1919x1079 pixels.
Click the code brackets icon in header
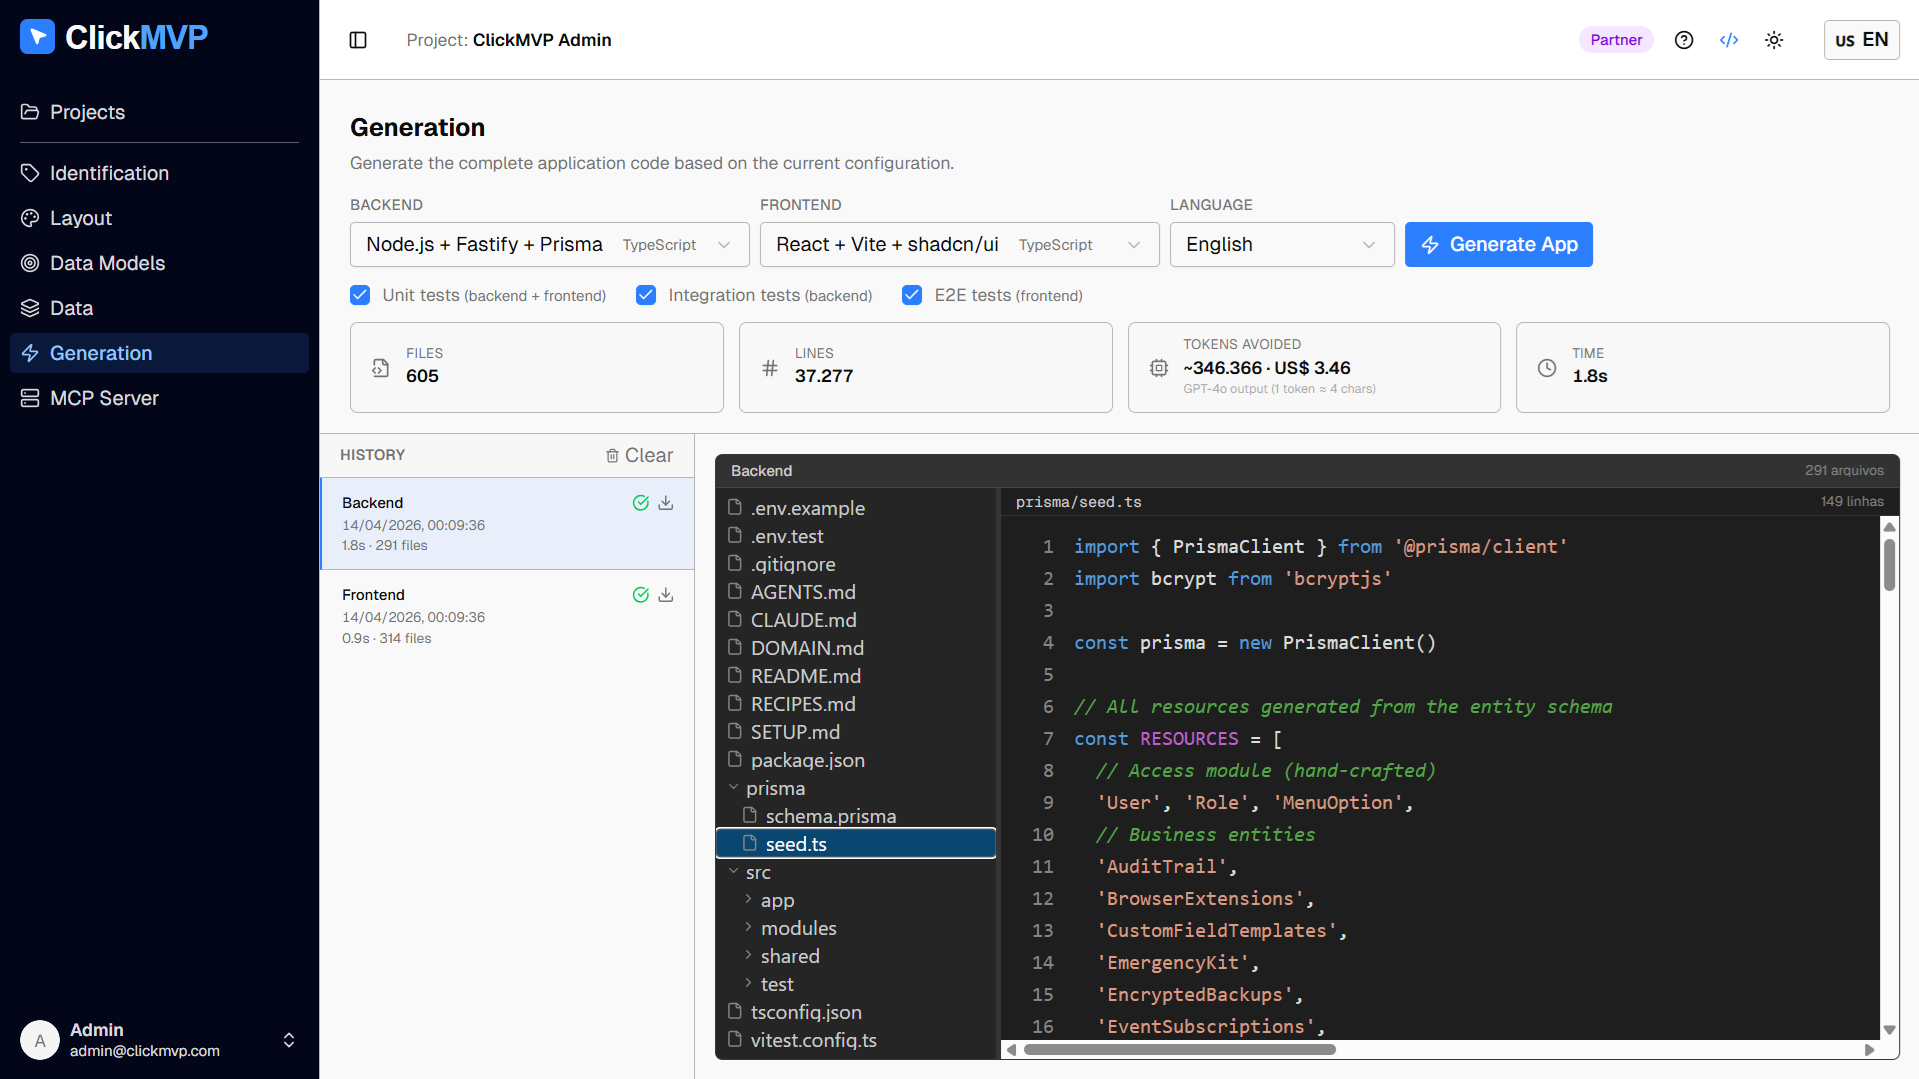[x=1729, y=40]
